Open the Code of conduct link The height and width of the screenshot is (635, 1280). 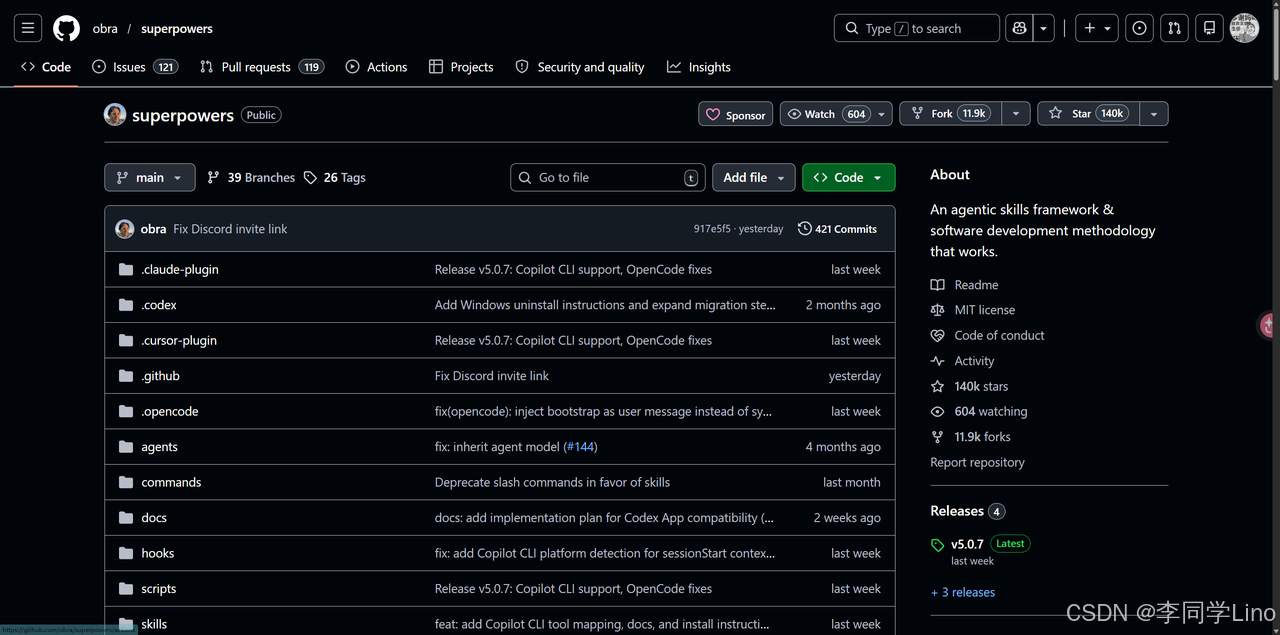click(988, 336)
